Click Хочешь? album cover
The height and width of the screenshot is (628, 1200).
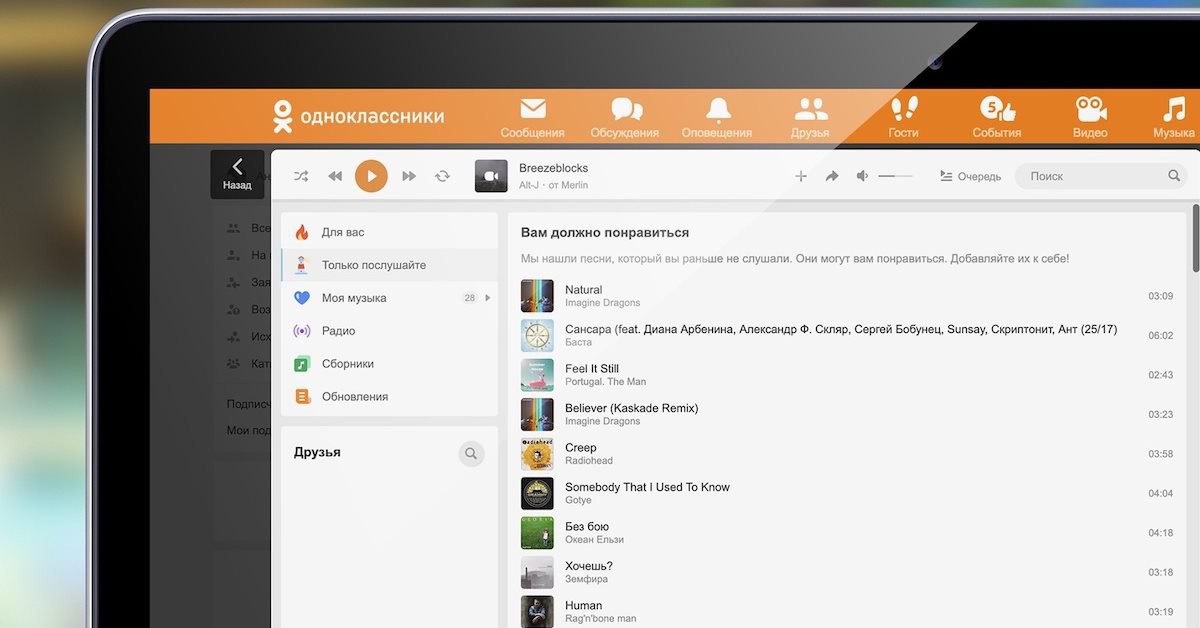coord(537,572)
